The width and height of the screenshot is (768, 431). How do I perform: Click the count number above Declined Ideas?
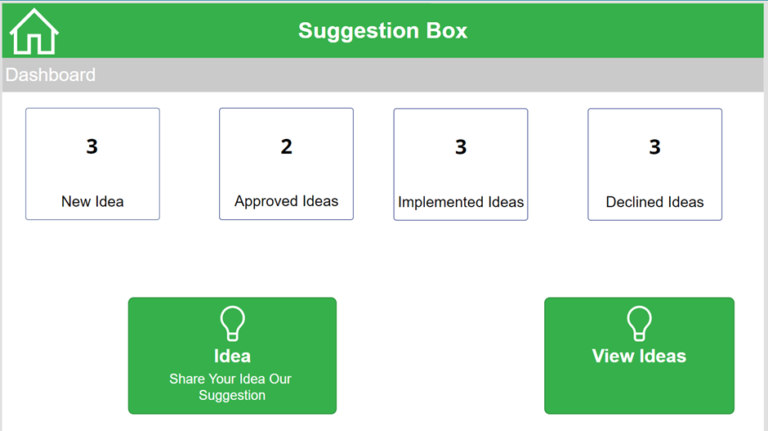click(x=654, y=147)
